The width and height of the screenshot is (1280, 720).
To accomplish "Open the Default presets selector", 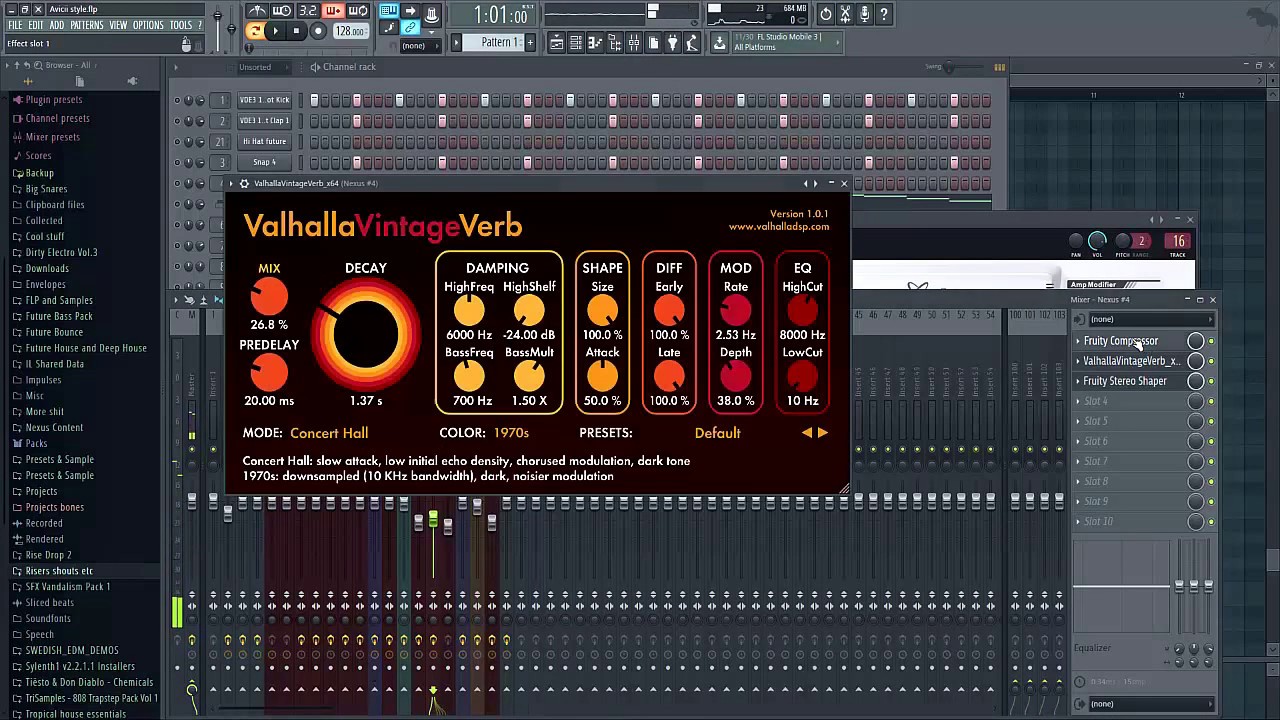I will point(717,433).
